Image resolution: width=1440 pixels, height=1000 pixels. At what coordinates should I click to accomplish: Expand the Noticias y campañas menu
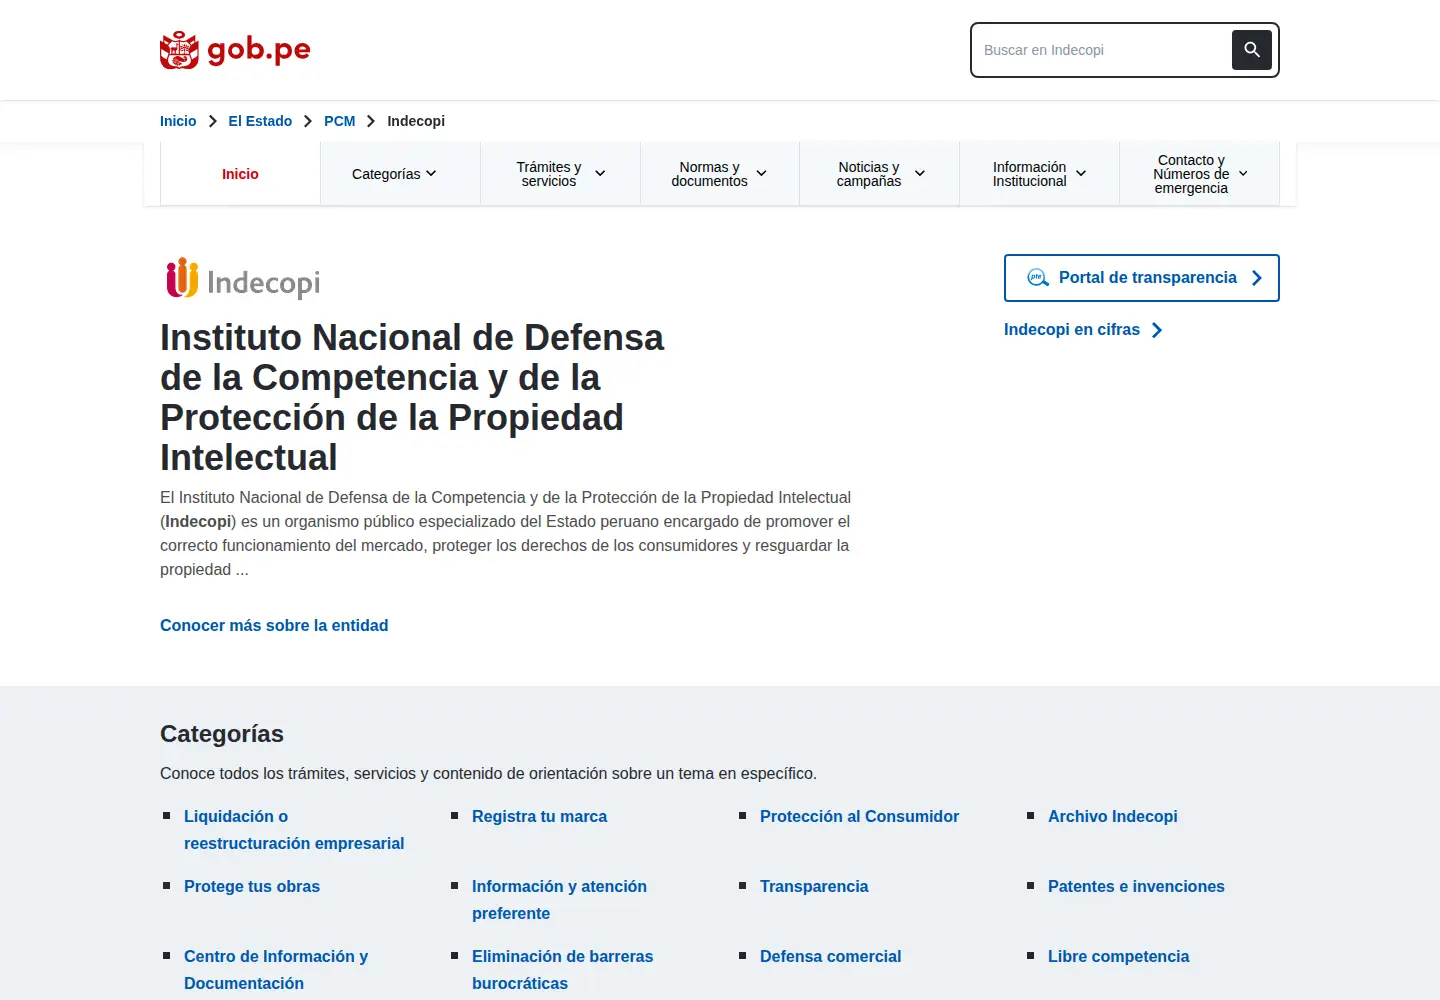click(x=880, y=174)
